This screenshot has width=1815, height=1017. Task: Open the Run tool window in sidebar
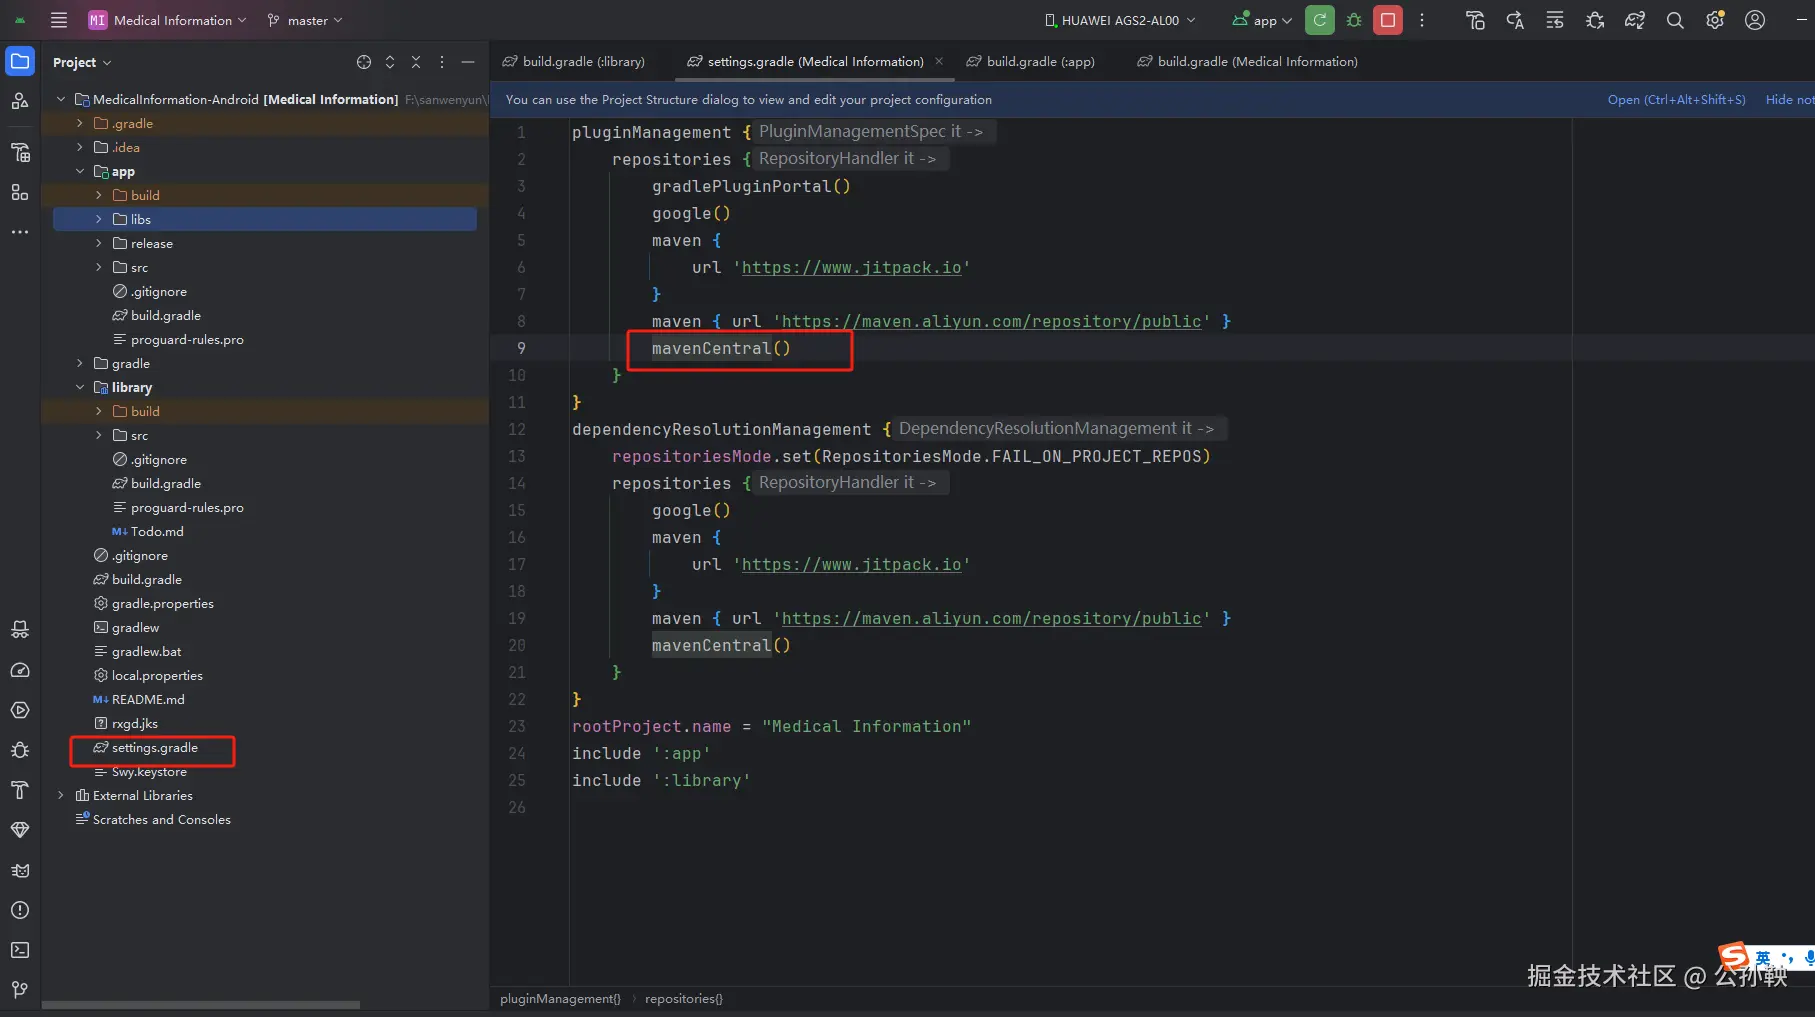click(x=20, y=710)
